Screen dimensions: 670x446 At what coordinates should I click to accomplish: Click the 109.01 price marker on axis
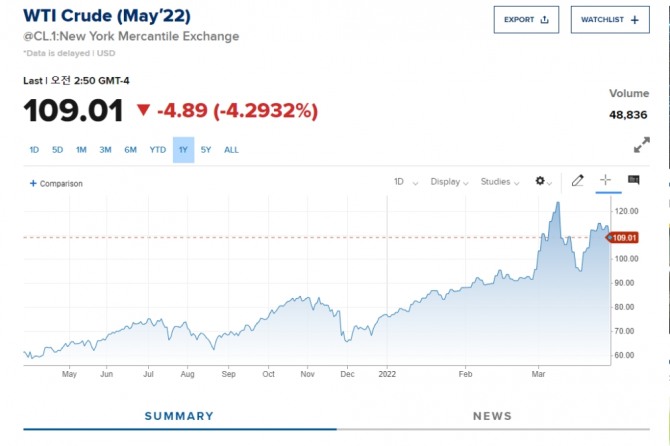point(625,238)
